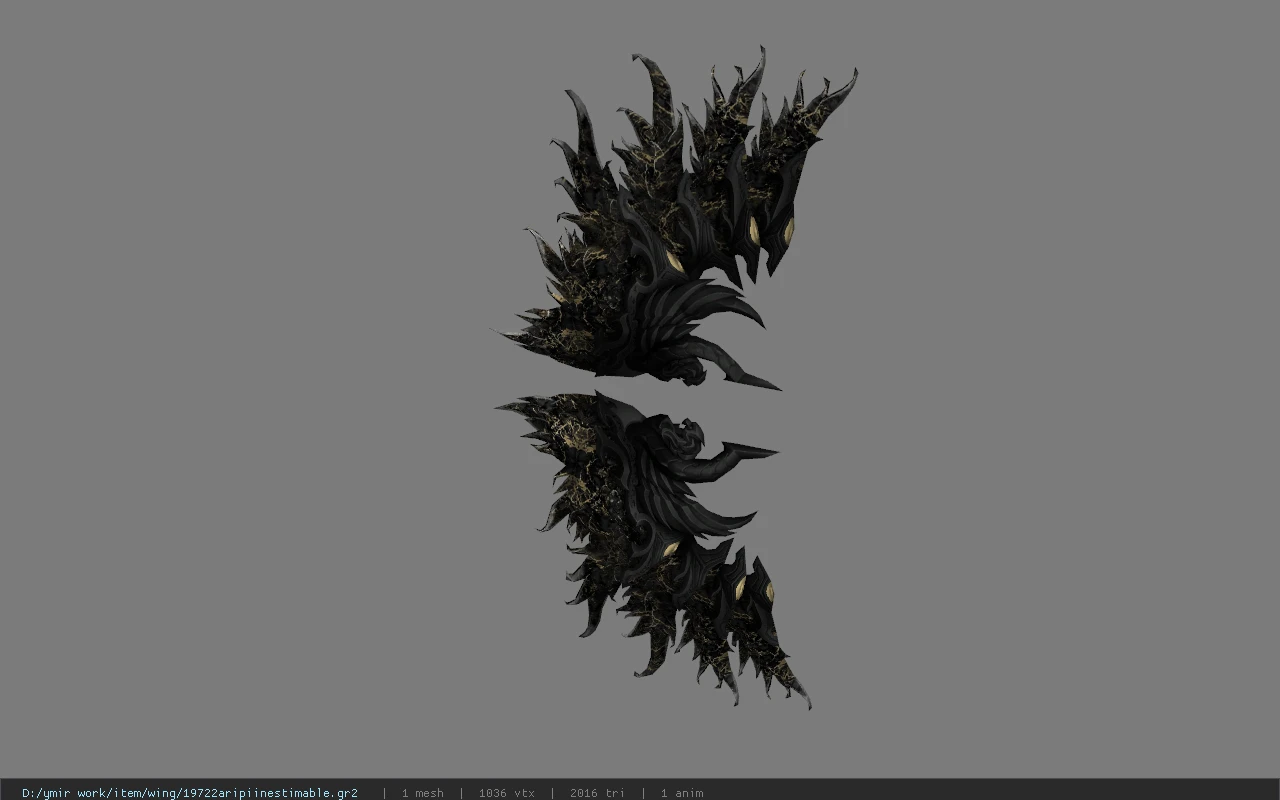The image size is (1280, 800).
Task: Click the "1036 vtx" status bar entry
Action: 506,793
